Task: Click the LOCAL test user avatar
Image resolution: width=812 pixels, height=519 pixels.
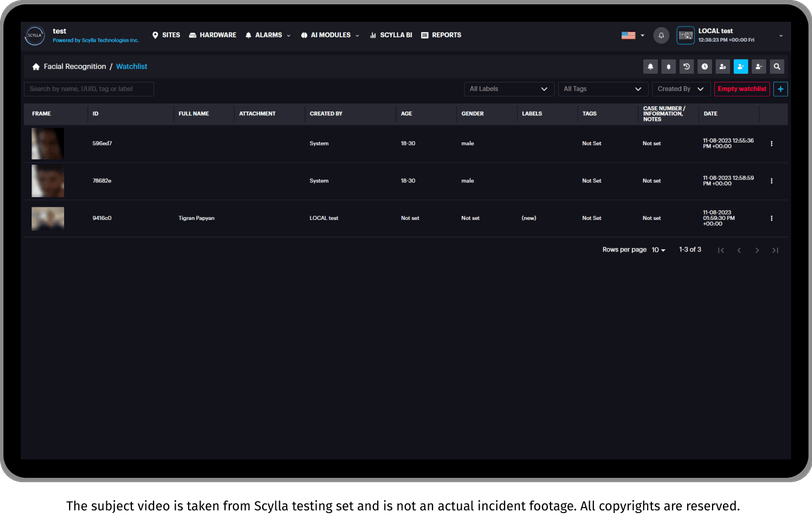Action: coord(685,35)
